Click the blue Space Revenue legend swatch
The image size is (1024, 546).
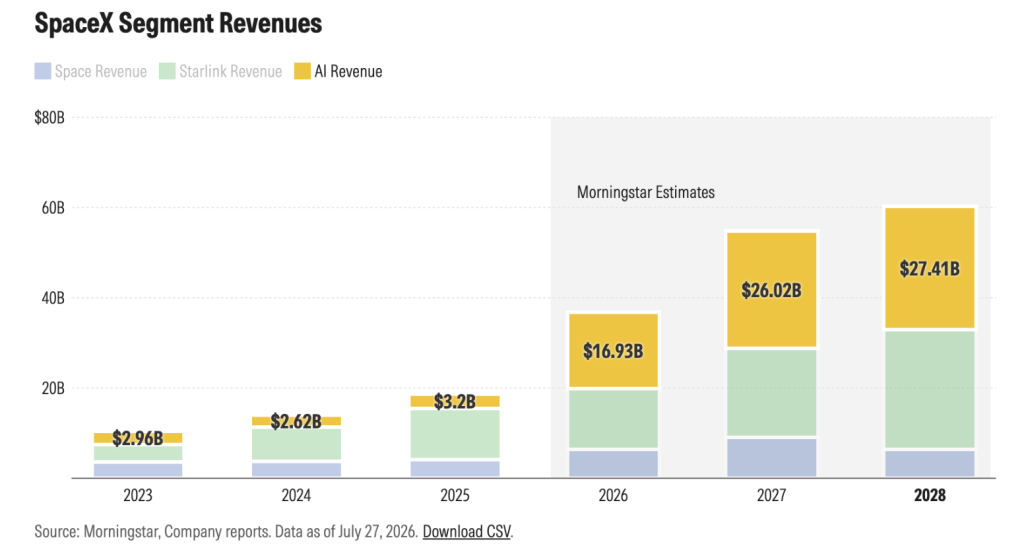(42, 71)
